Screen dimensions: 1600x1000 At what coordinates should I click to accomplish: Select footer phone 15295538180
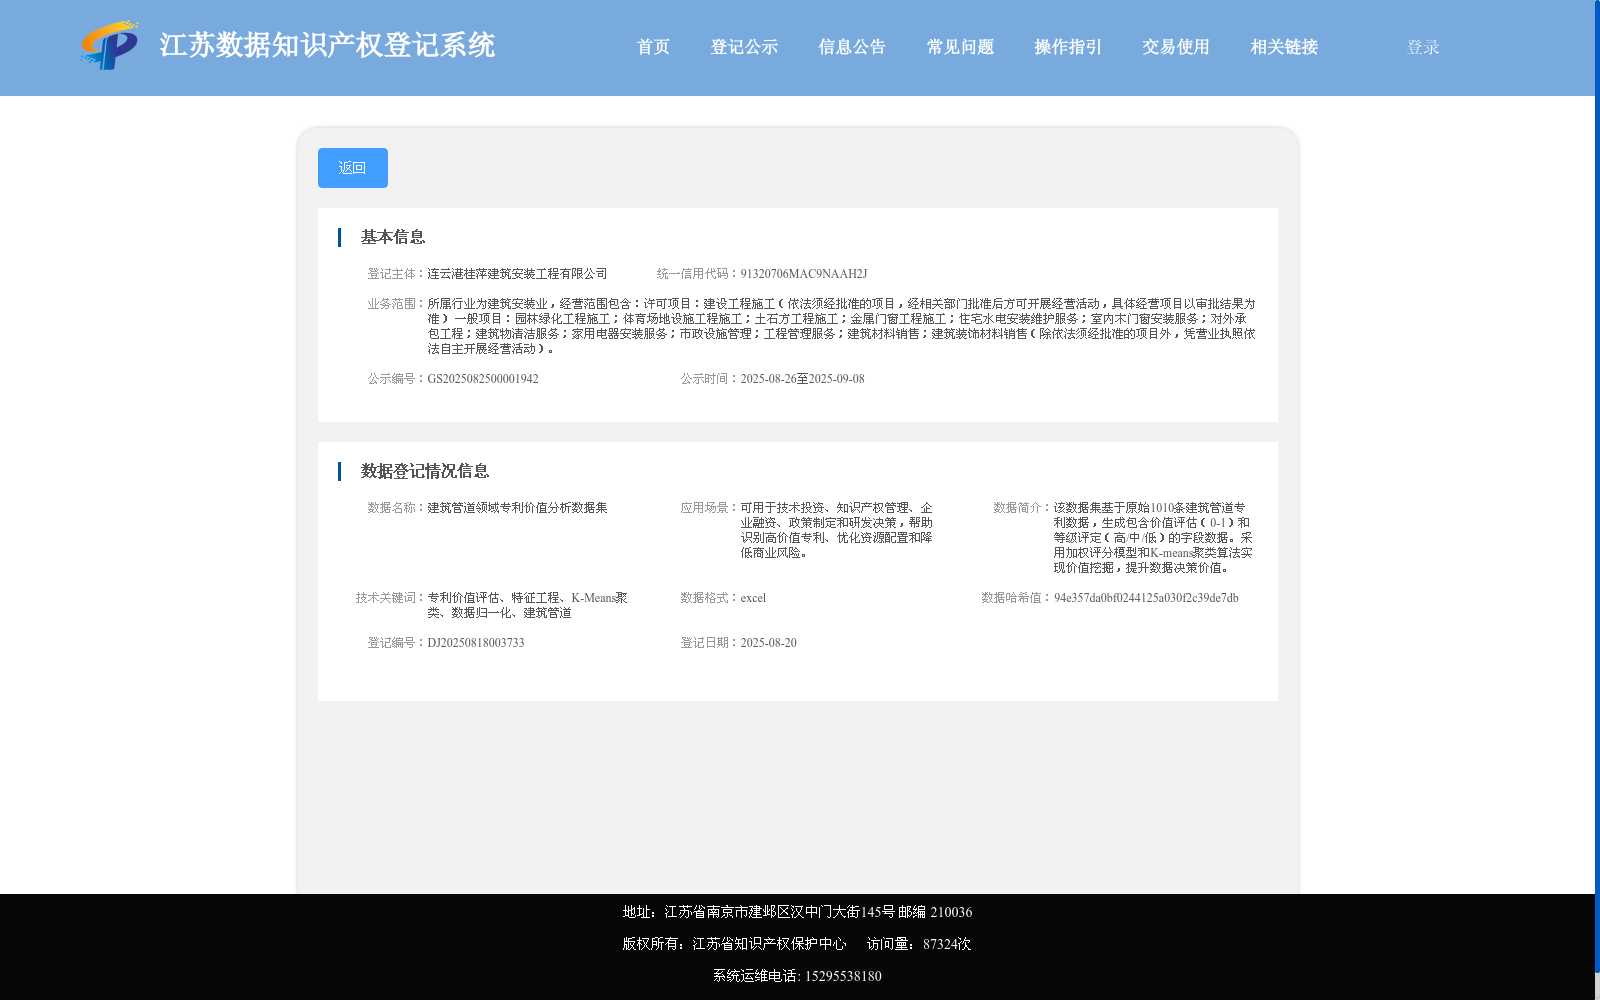(843, 976)
